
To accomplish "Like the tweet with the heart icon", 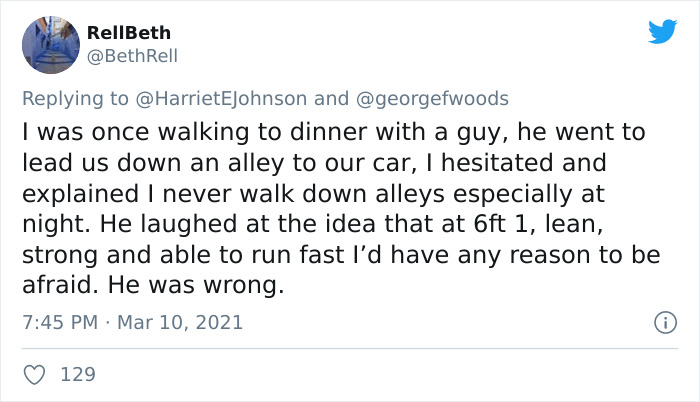I will tap(34, 375).
